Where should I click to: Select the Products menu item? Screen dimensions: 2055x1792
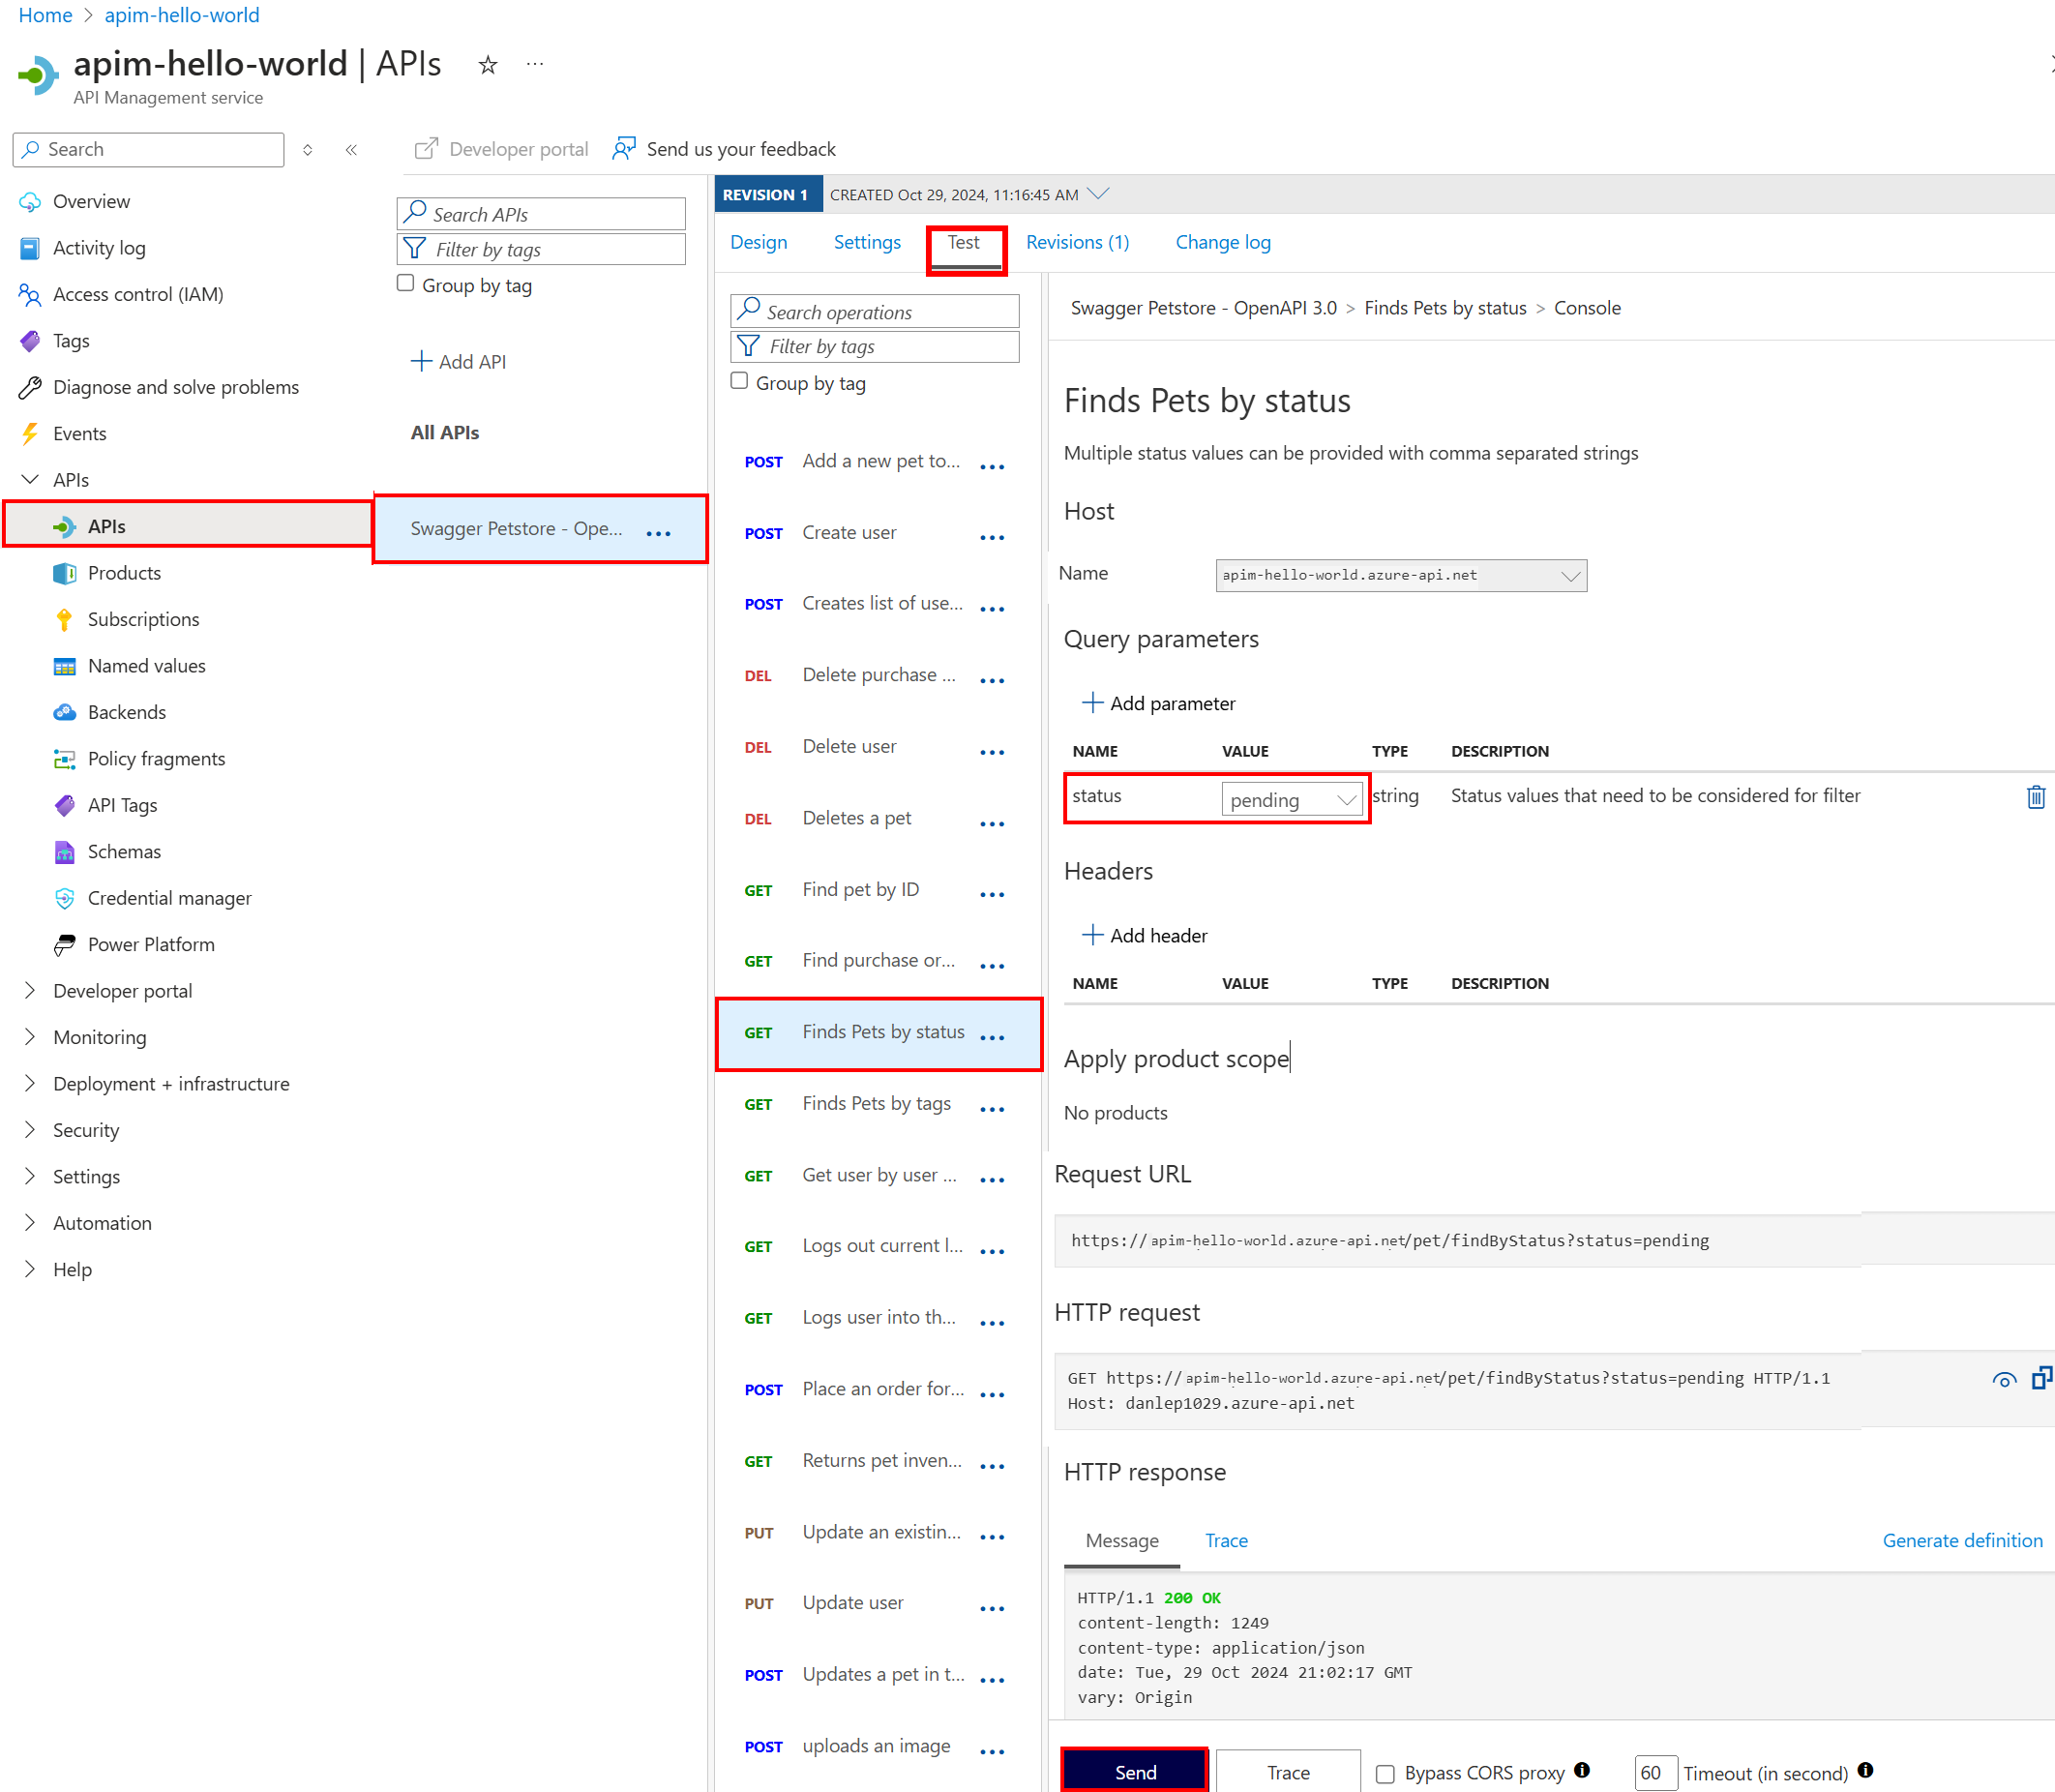click(124, 573)
